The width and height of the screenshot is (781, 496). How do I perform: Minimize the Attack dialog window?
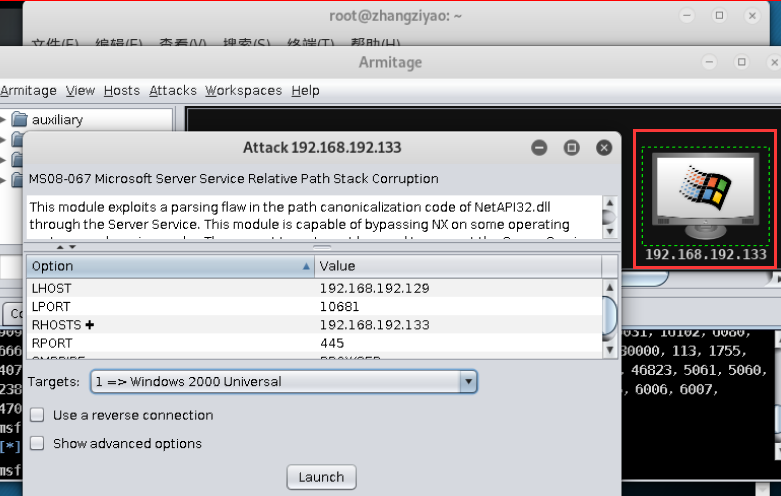tap(539, 147)
